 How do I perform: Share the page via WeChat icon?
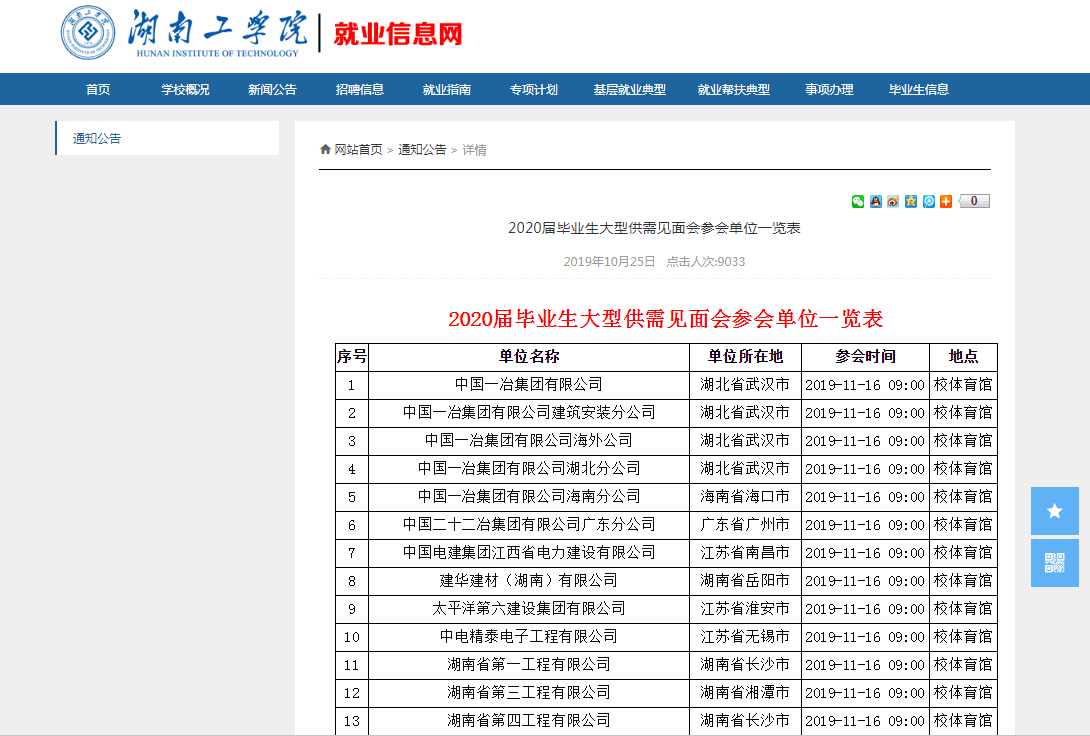point(858,201)
